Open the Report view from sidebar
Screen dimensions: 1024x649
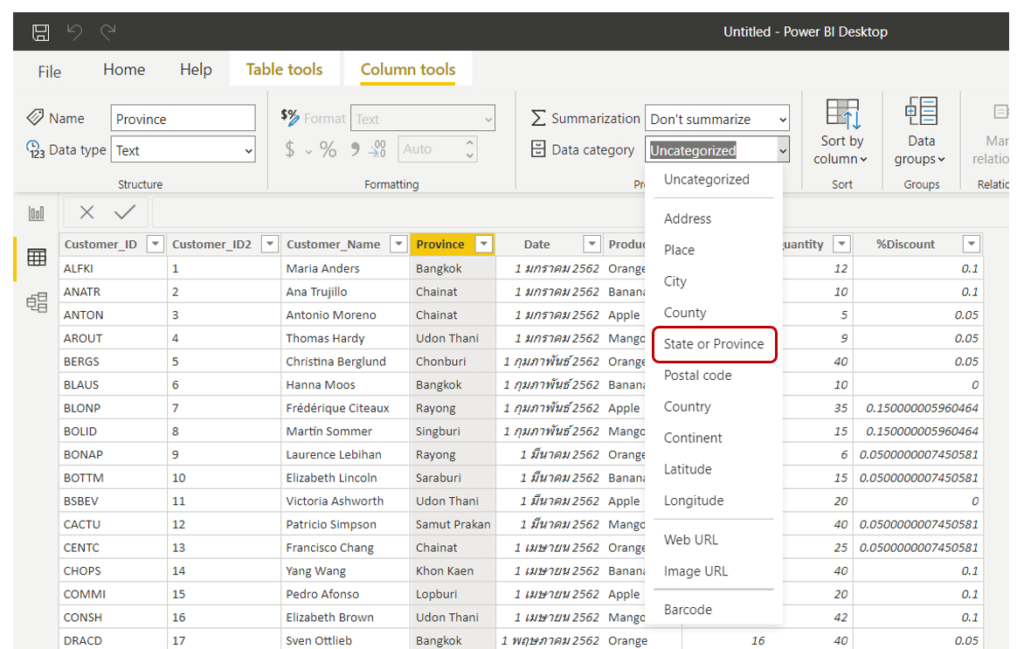(37, 213)
